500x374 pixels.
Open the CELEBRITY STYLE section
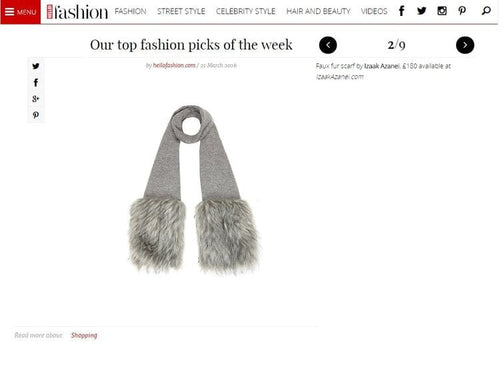click(246, 11)
